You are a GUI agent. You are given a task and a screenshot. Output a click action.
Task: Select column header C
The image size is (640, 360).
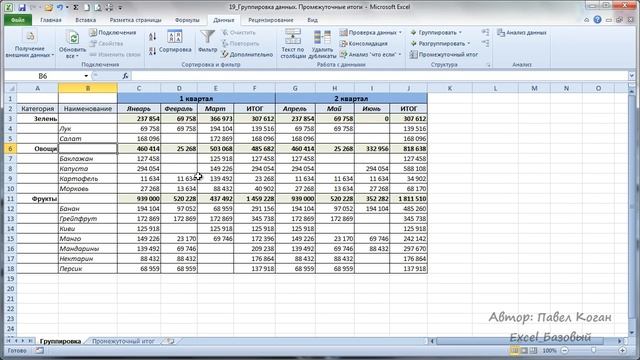pyautogui.click(x=139, y=88)
